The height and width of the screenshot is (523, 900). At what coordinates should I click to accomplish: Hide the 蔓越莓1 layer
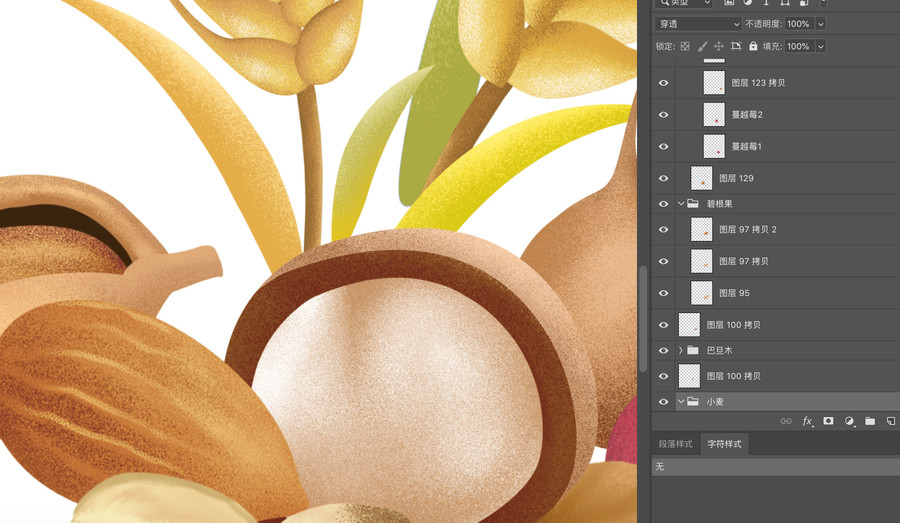click(x=664, y=146)
